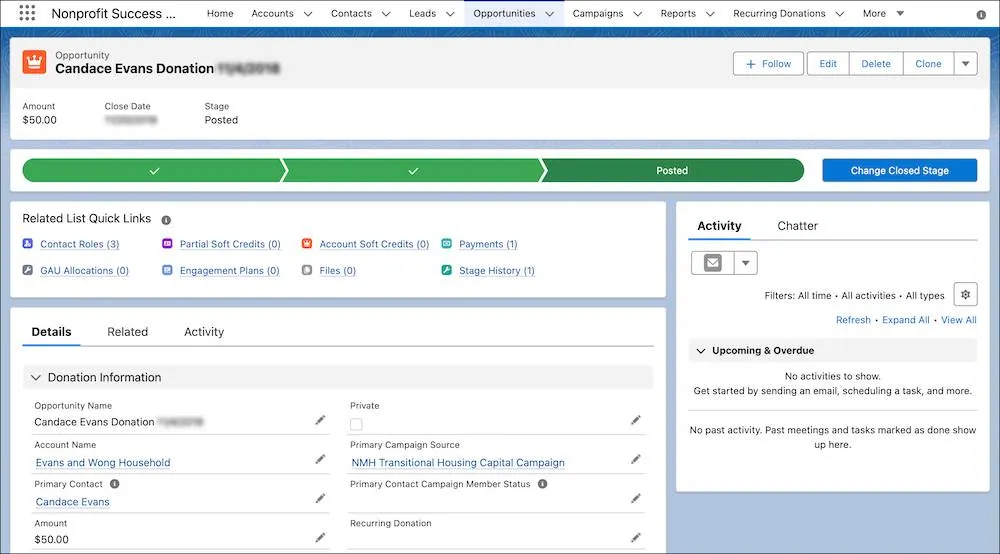Click info icon beside Related List Quick Links
Viewport: 1000px width, 554px height.
[166, 220]
